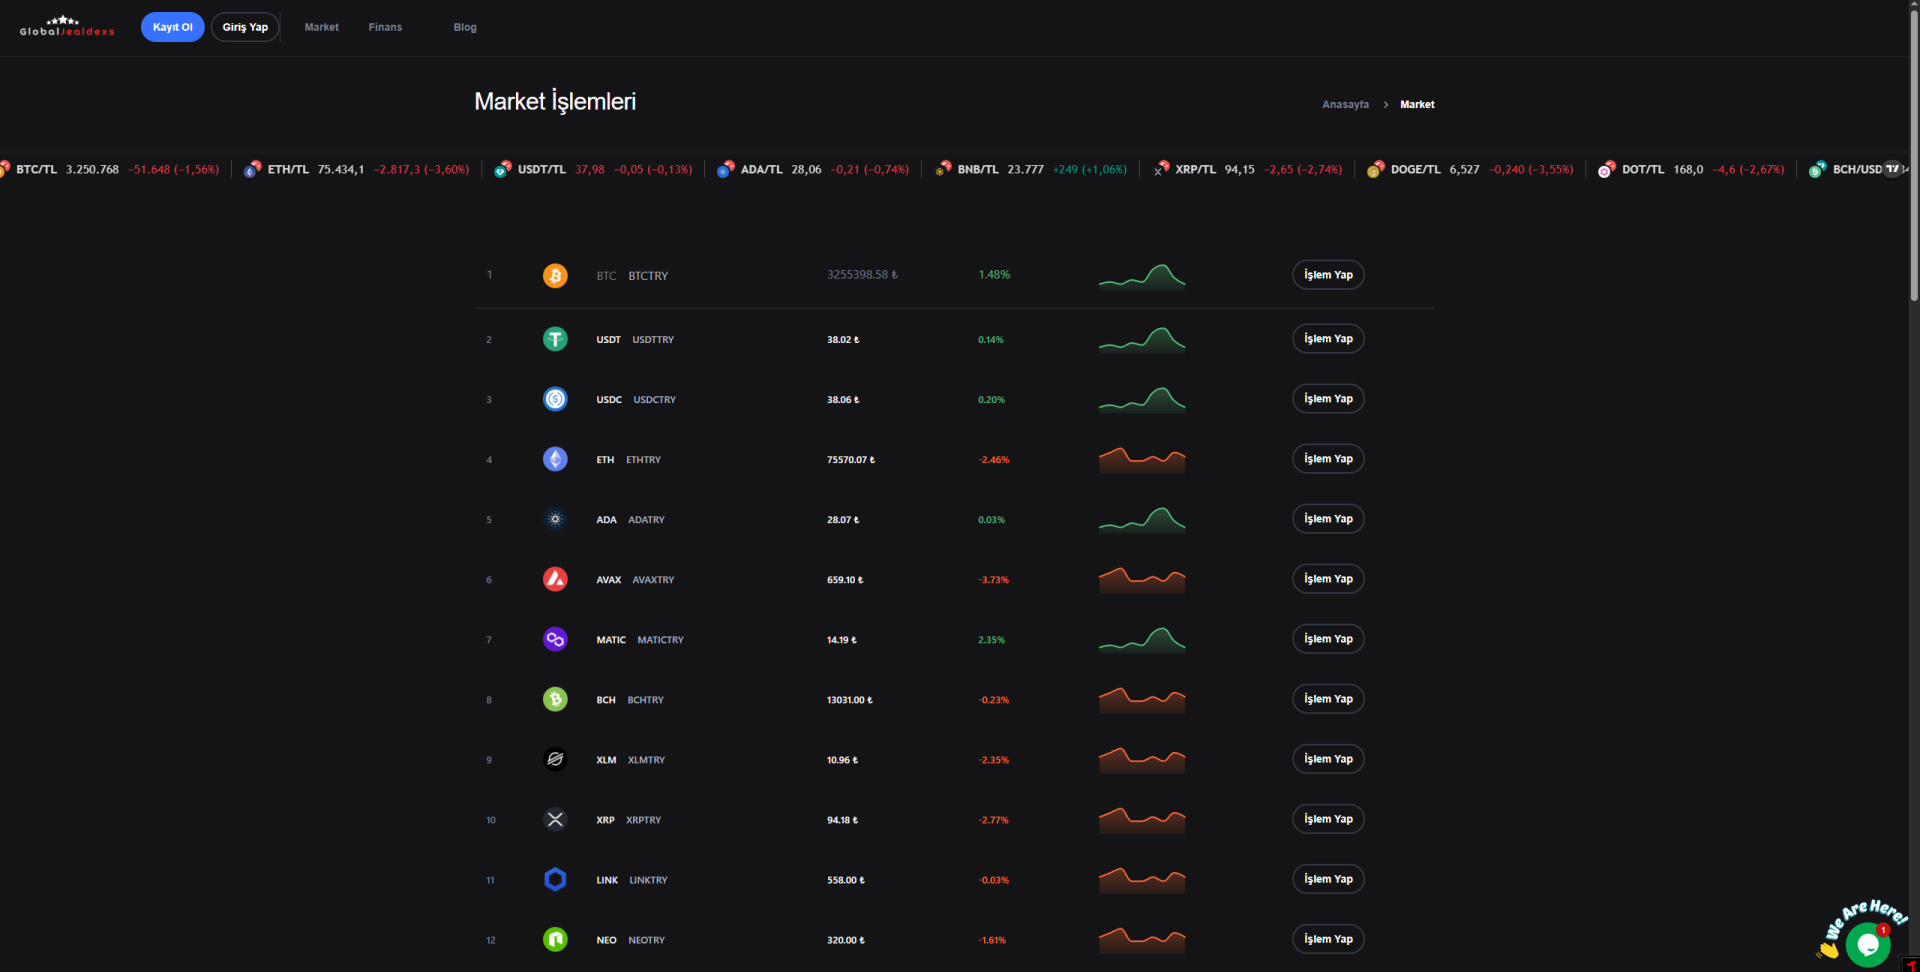This screenshot has height=972, width=1920.
Task: Click the USD Coin icon in USDCTRY row
Action: 555,399
